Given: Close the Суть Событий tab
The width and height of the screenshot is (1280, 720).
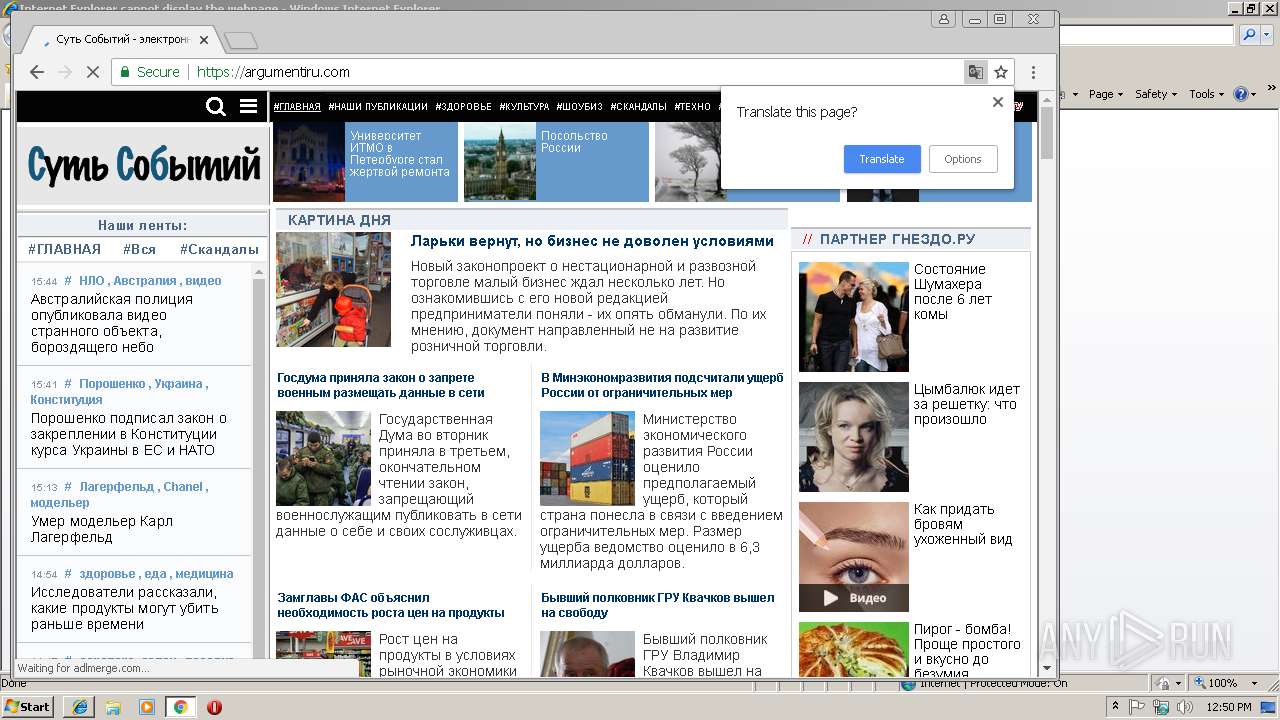Looking at the screenshot, I should [204, 40].
